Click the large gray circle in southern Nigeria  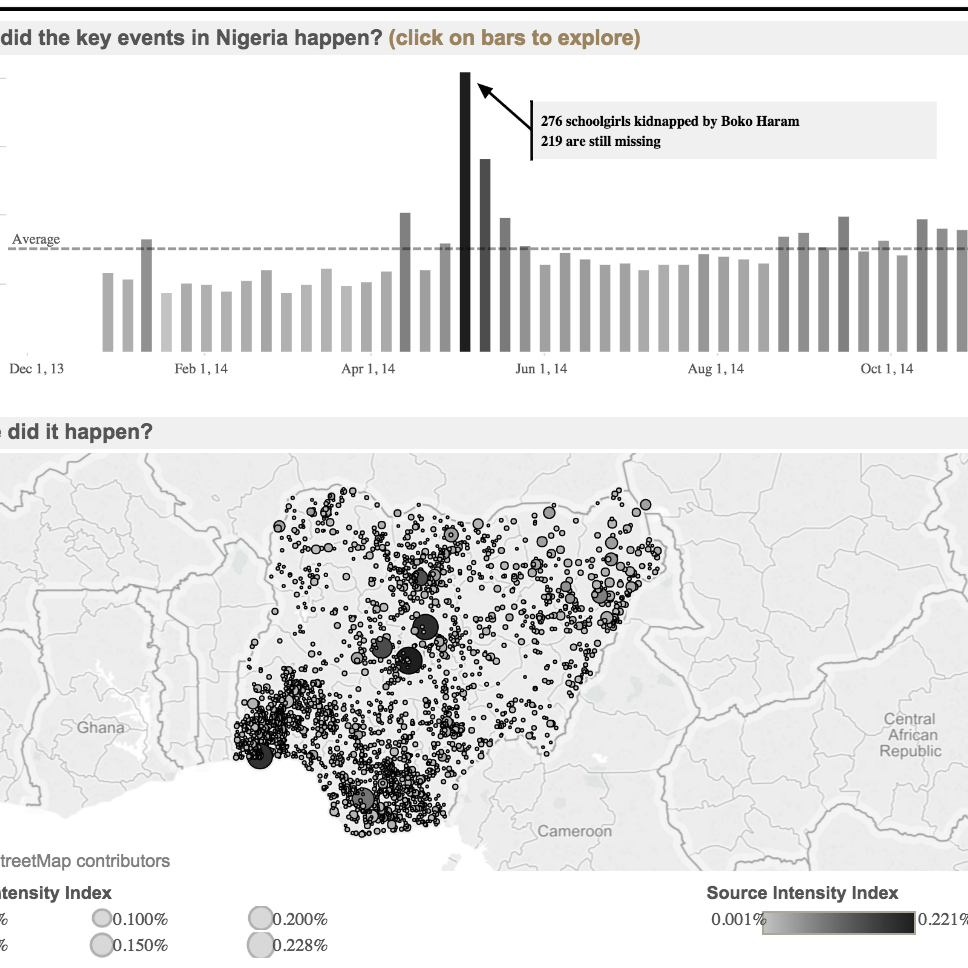coord(363,799)
